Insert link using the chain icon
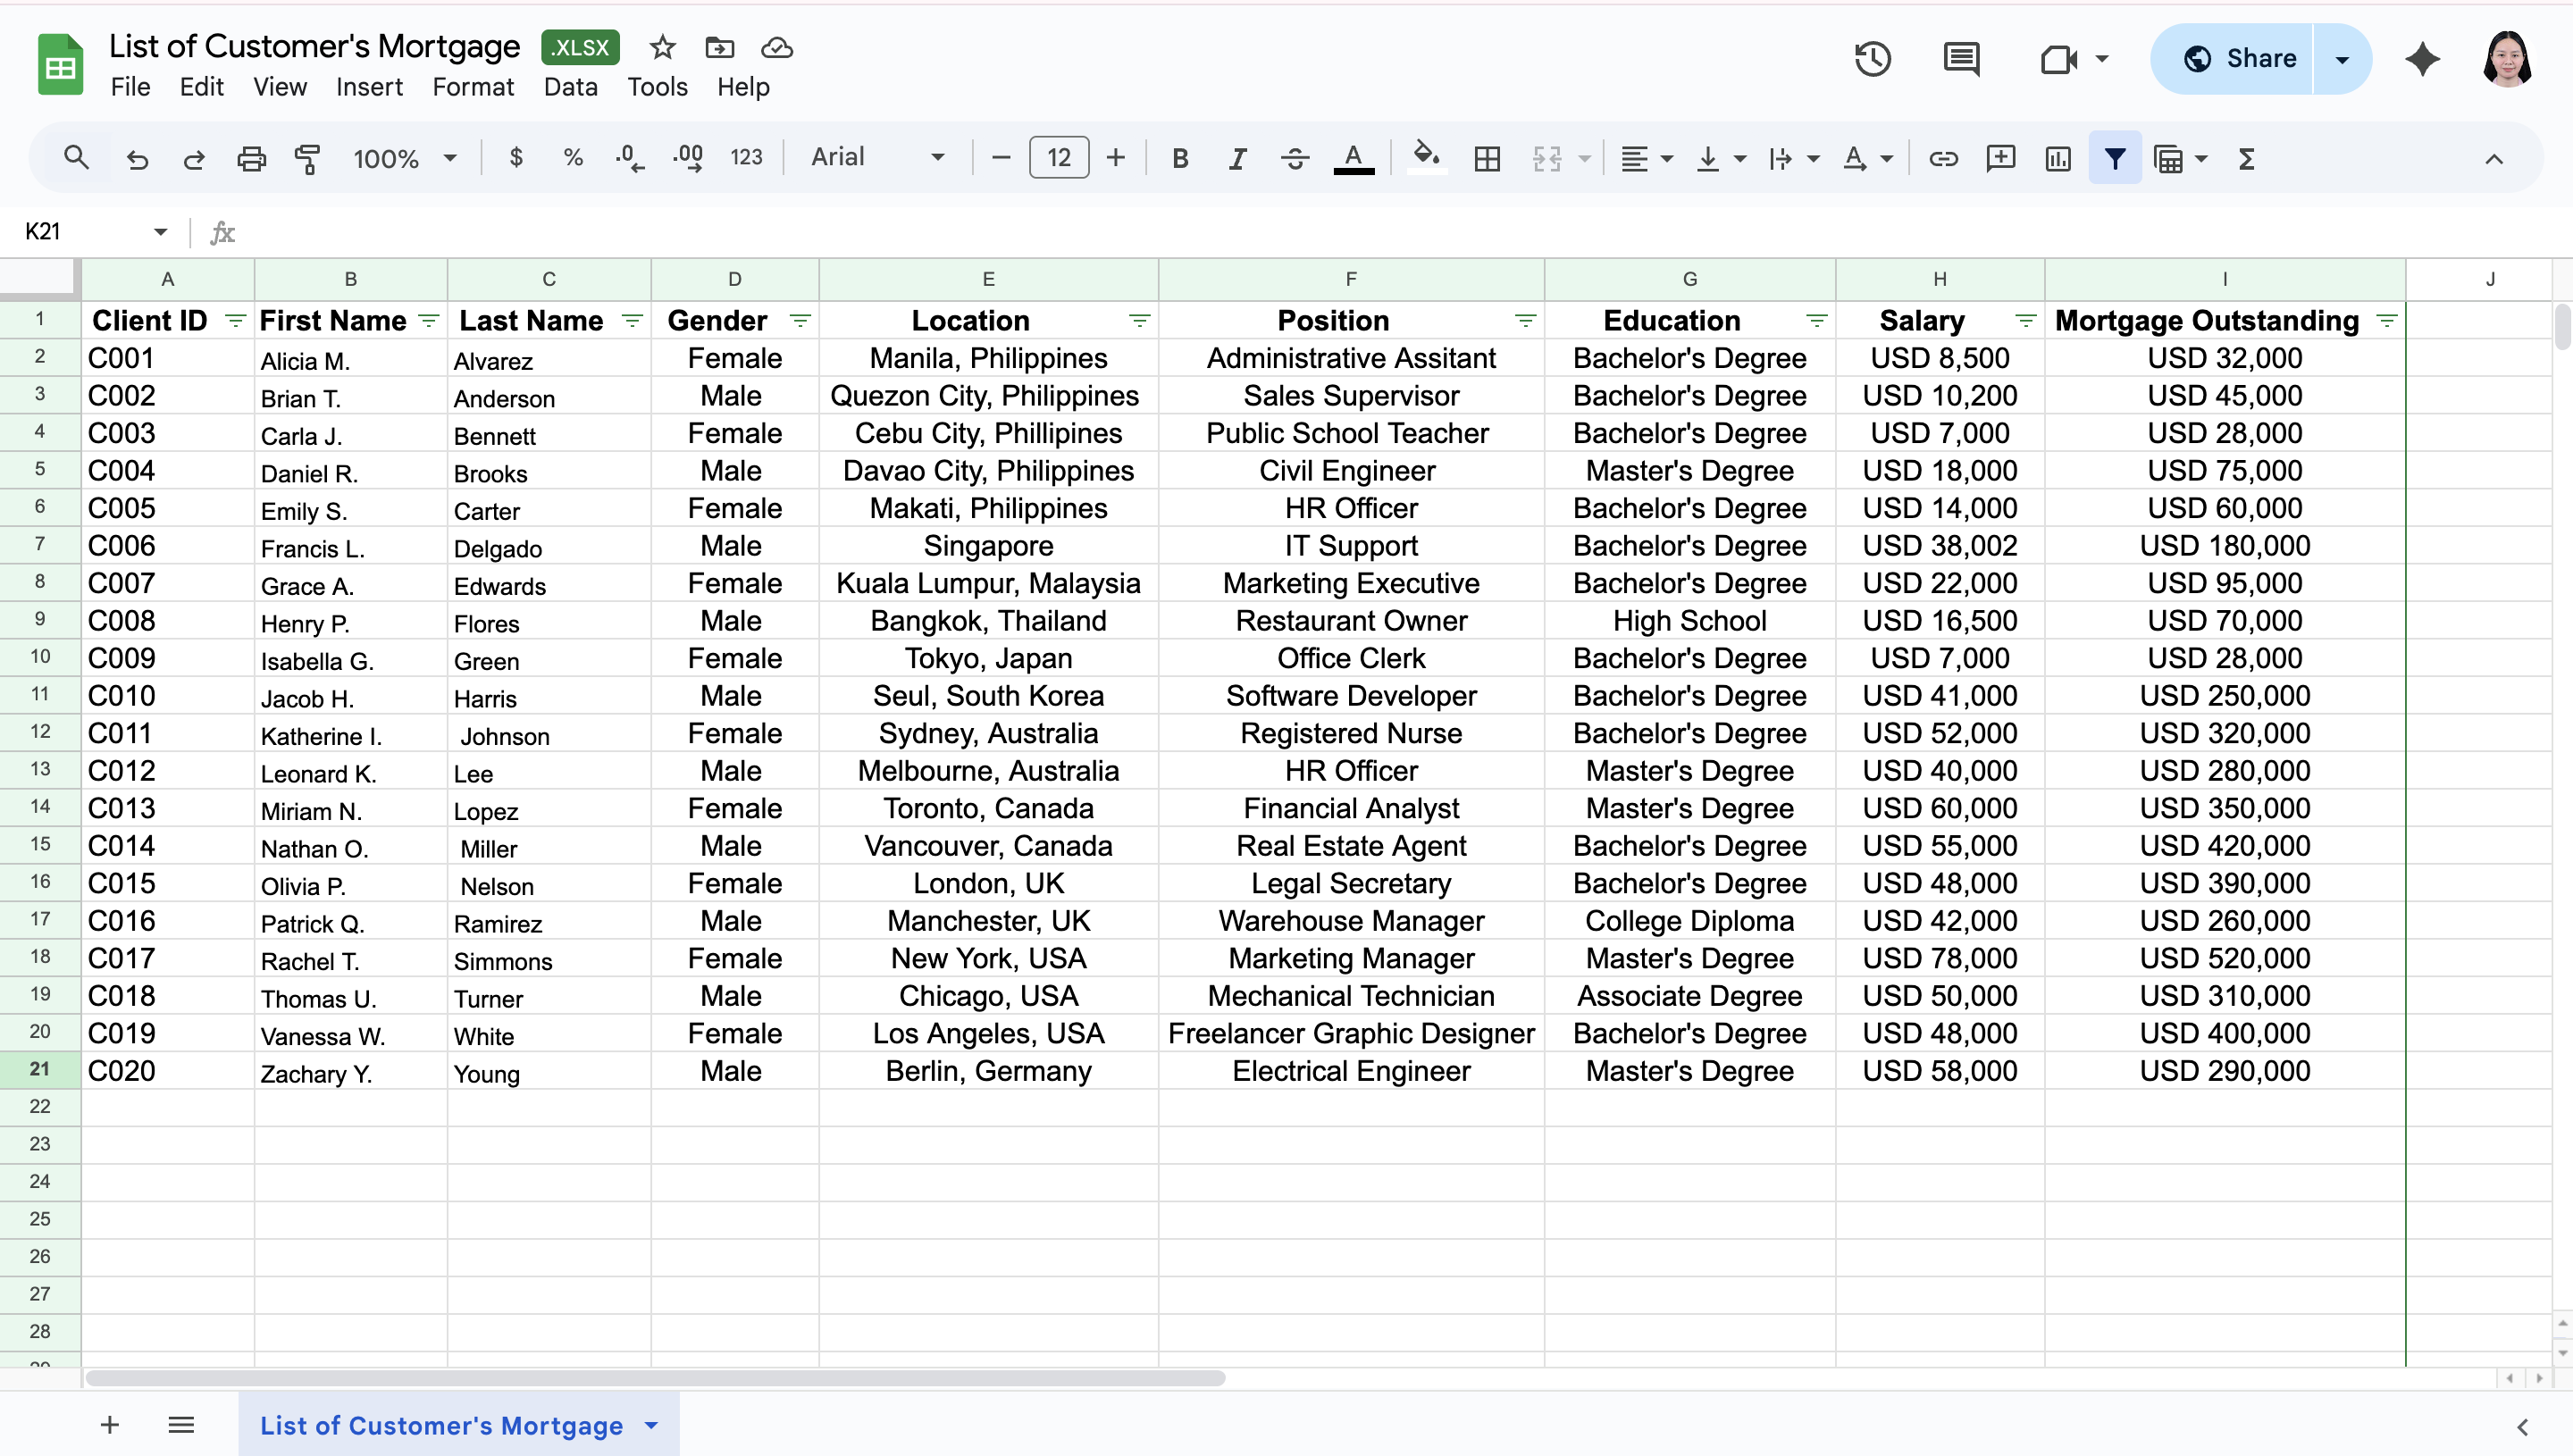This screenshot has width=2573, height=1456. click(x=1943, y=158)
